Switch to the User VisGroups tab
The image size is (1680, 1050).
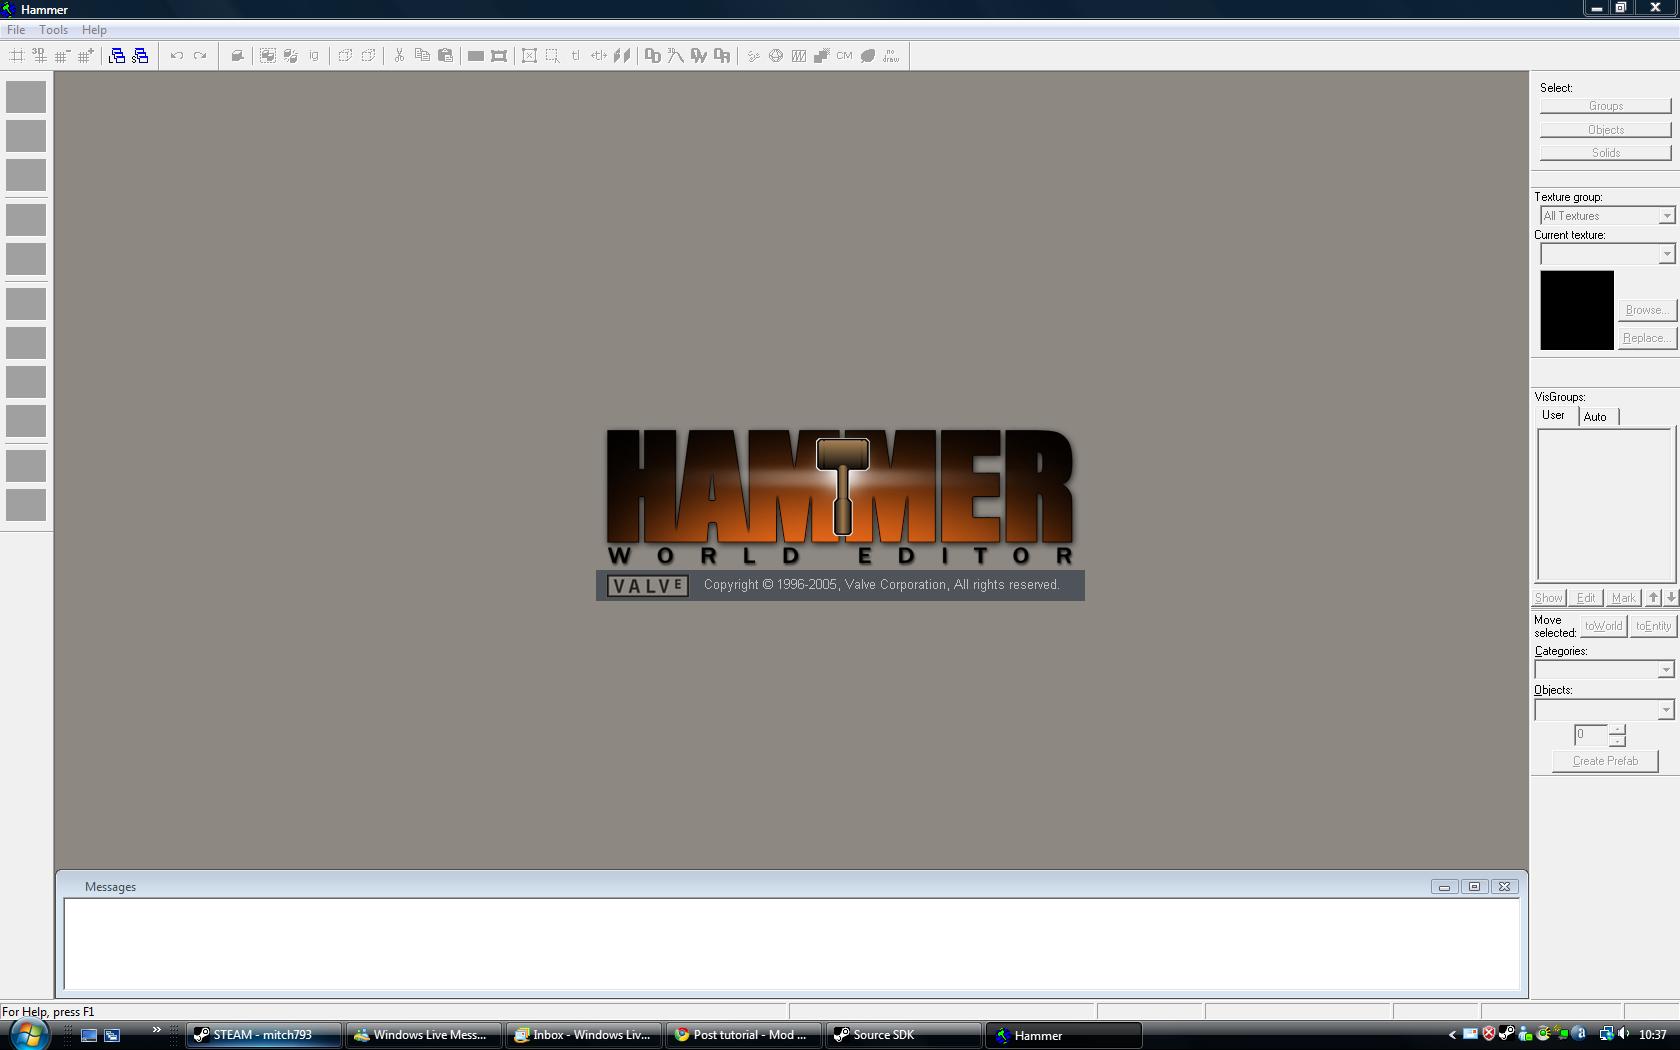pos(1553,415)
